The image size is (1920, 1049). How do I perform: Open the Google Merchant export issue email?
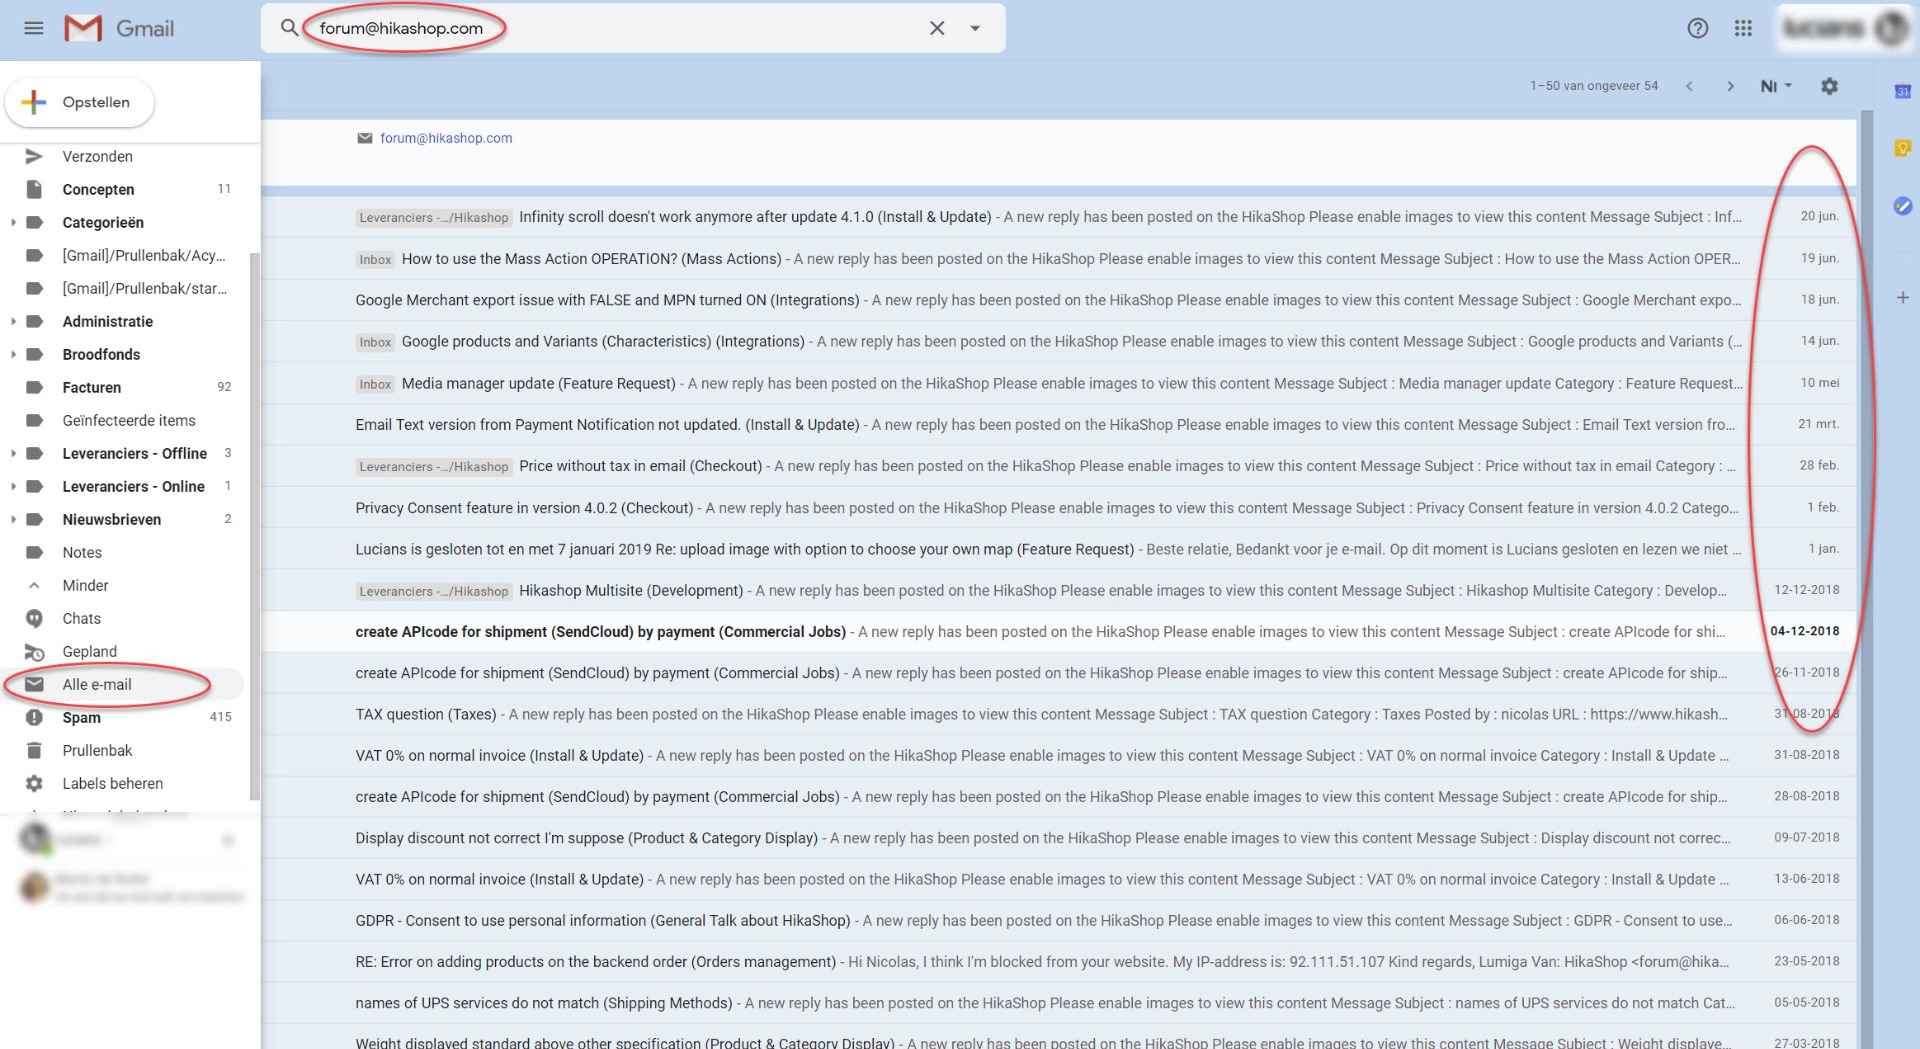[x=1058, y=300]
